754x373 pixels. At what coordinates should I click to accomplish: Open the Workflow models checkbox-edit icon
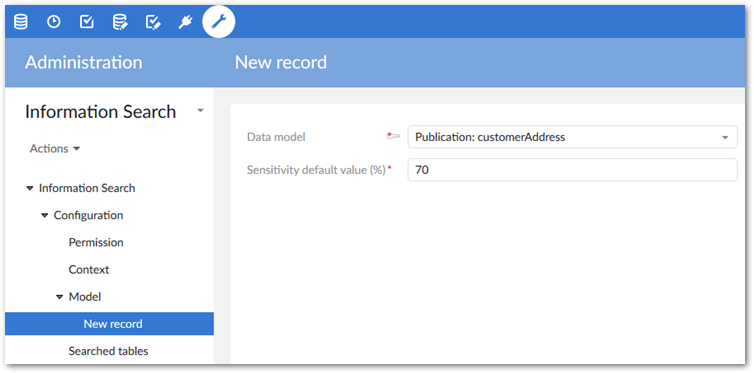click(153, 22)
